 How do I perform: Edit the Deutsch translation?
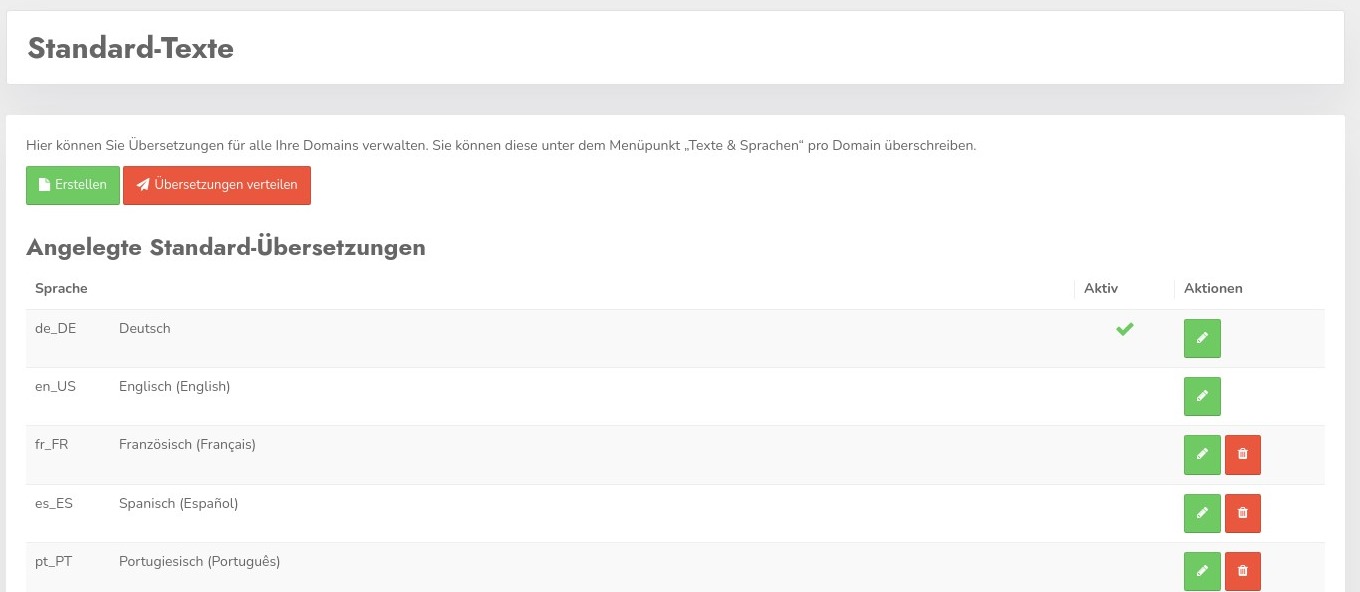click(1202, 338)
